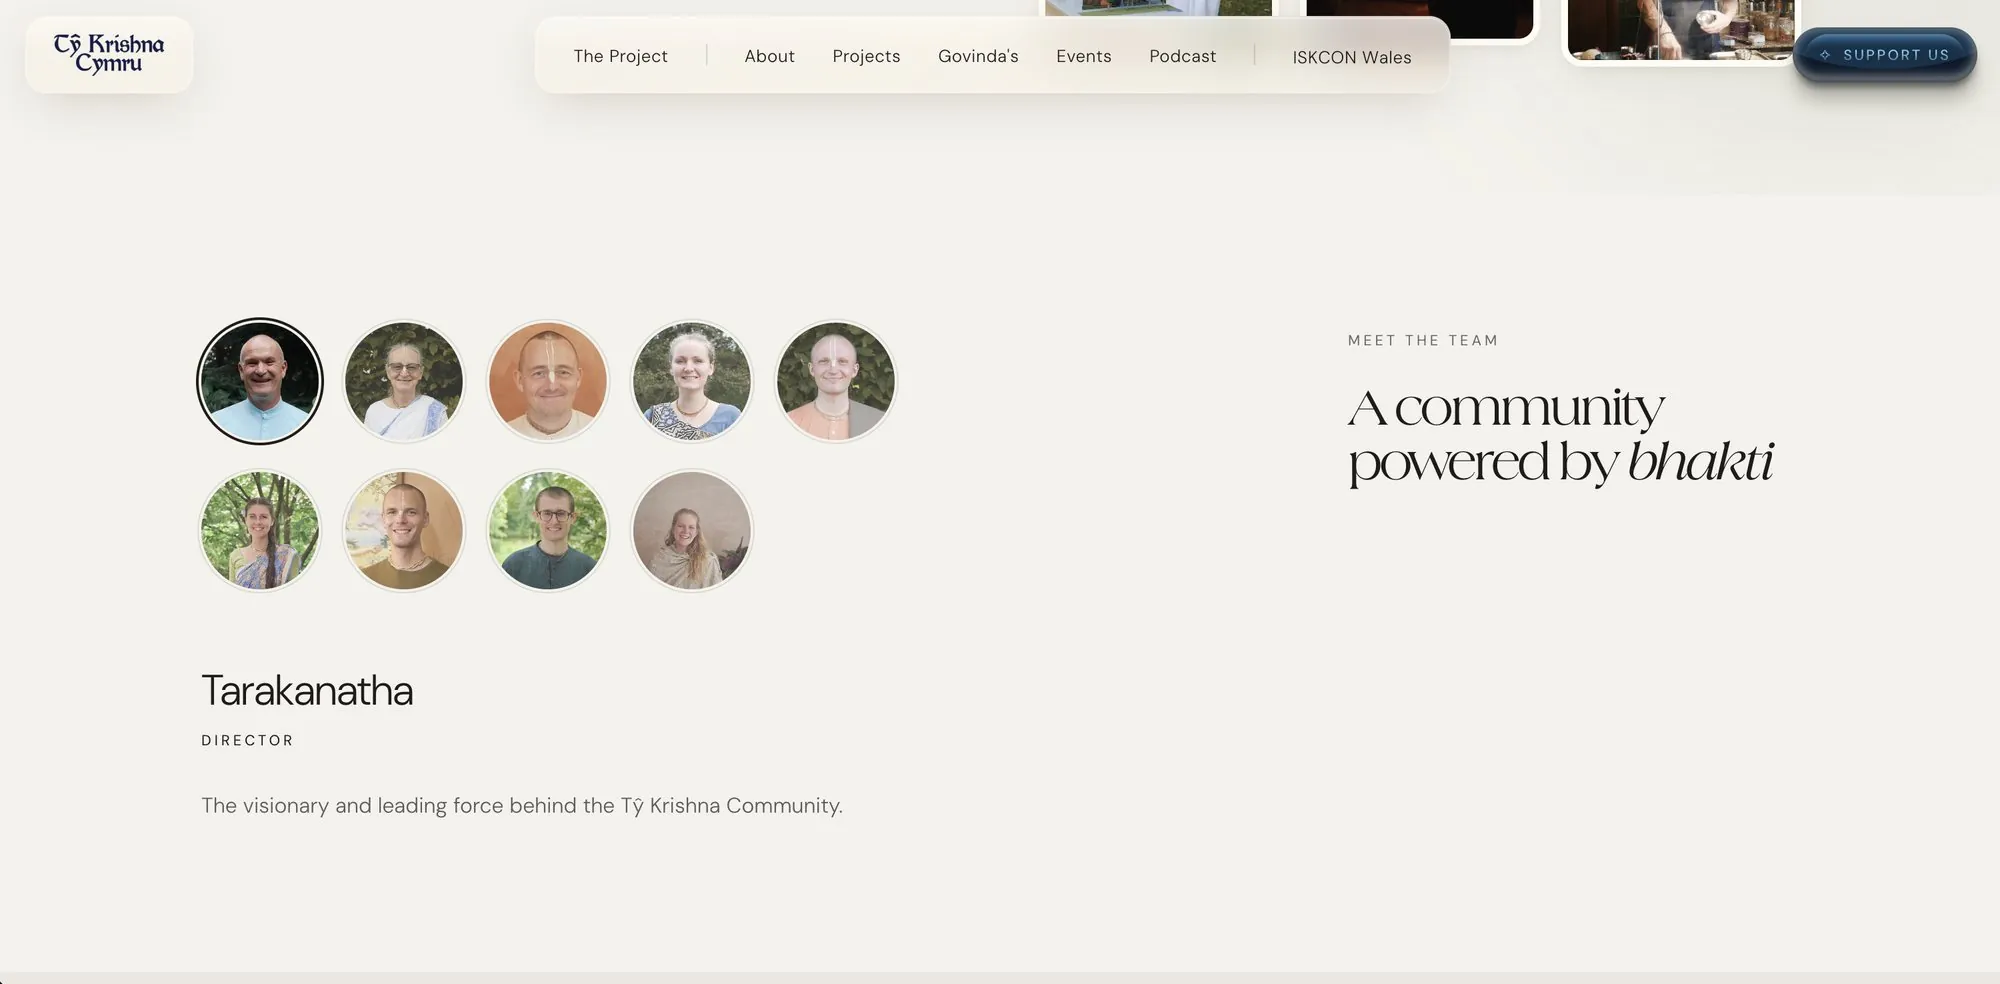Screen dimensions: 2000x984
Task: Select the blonde woman avatar in top row
Action: 692,381
